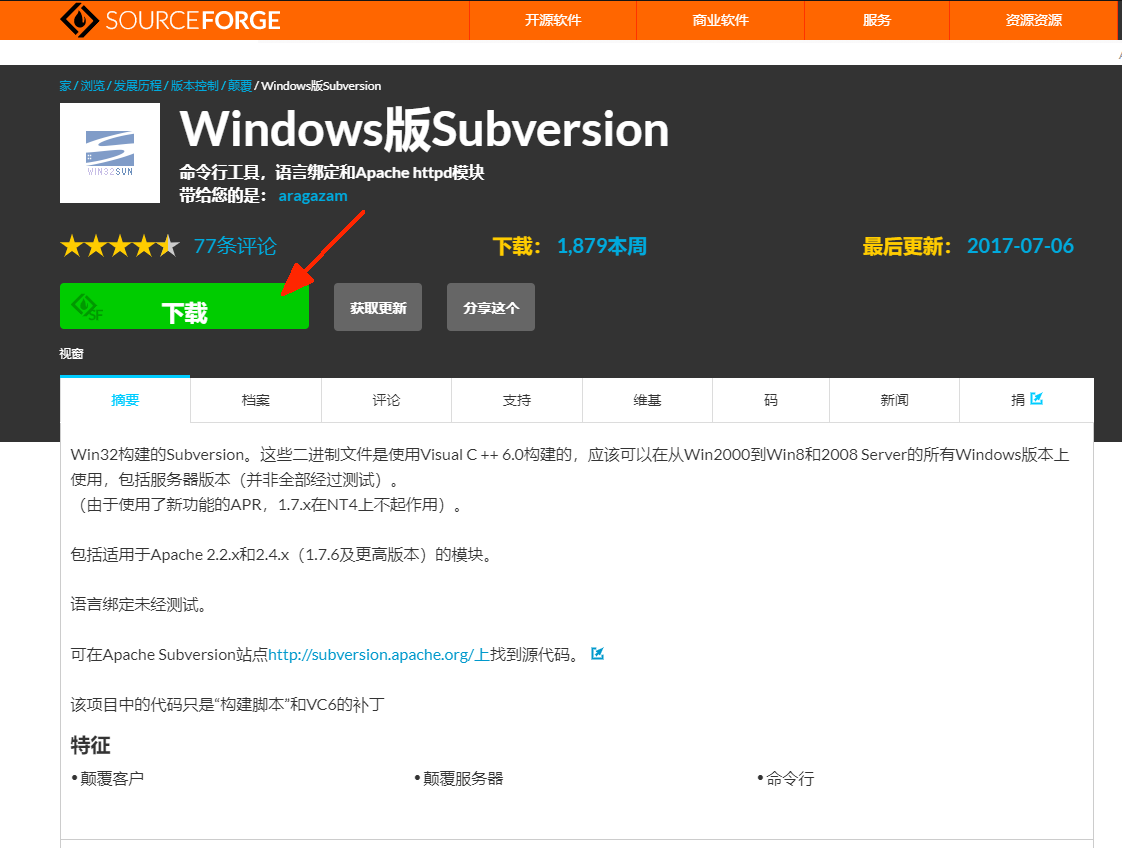1122x848 pixels.
Task: Click the Win32SVN project logo thumbnail
Action: [109, 152]
